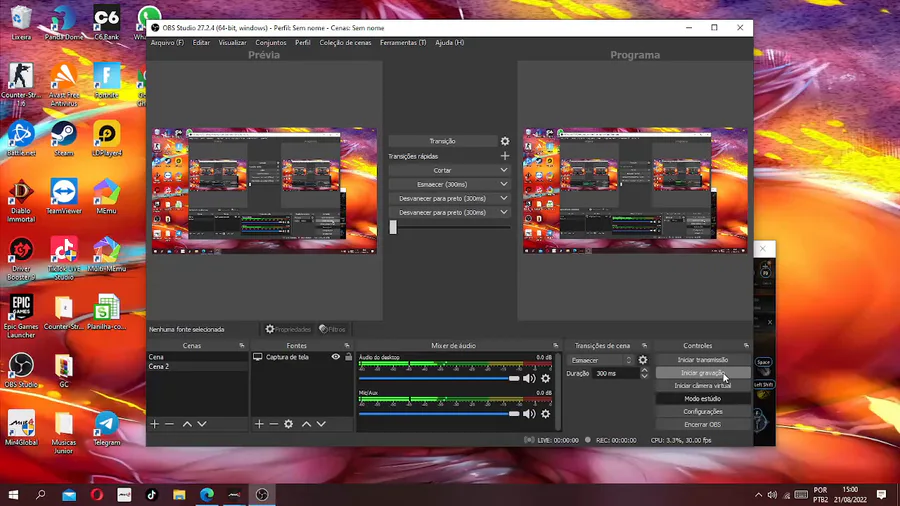This screenshot has width=900, height=506.
Task: Expand first Desvanecer para preto (300ms) dropdown
Action: click(504, 198)
